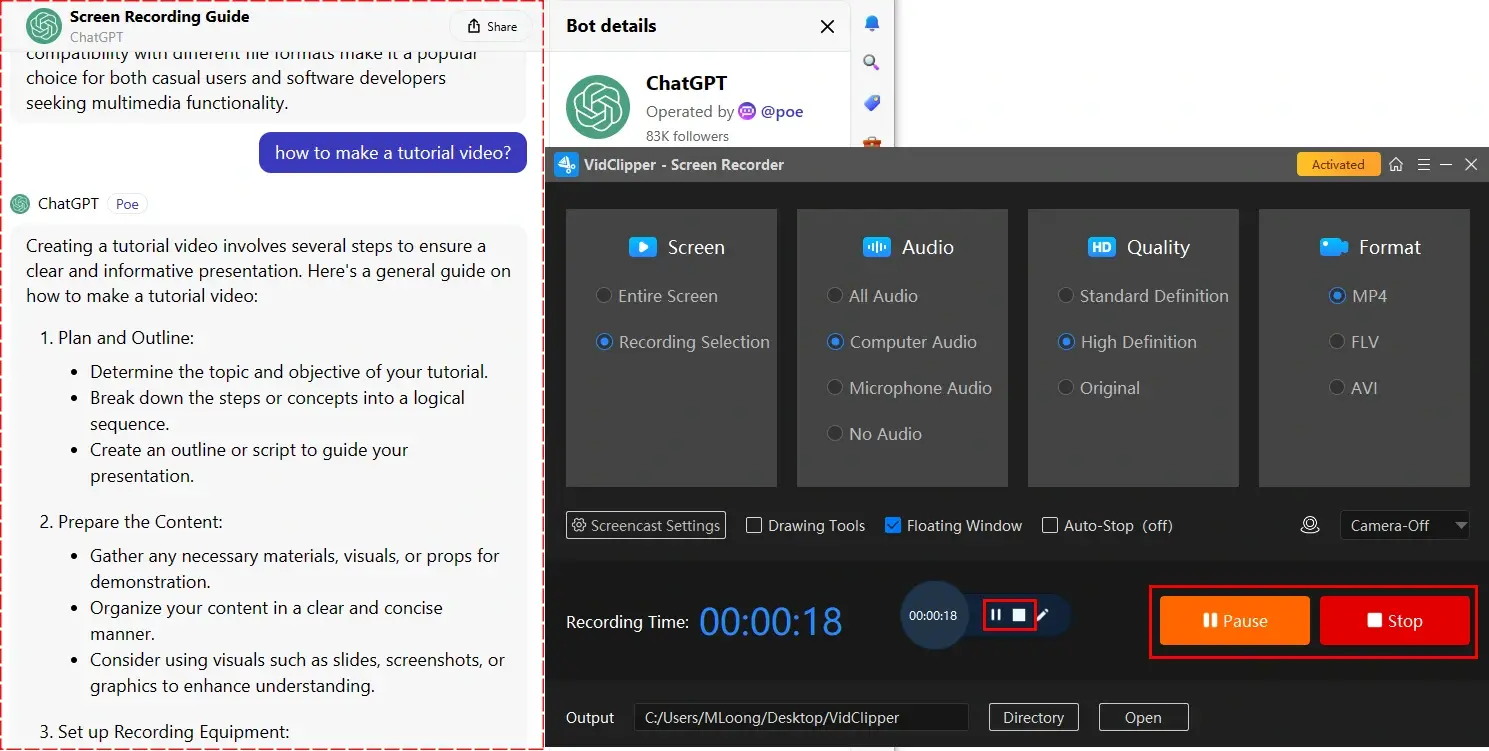Image resolution: width=1489 pixels, height=751 pixels.
Task: Click the output path field
Action: [x=801, y=717]
